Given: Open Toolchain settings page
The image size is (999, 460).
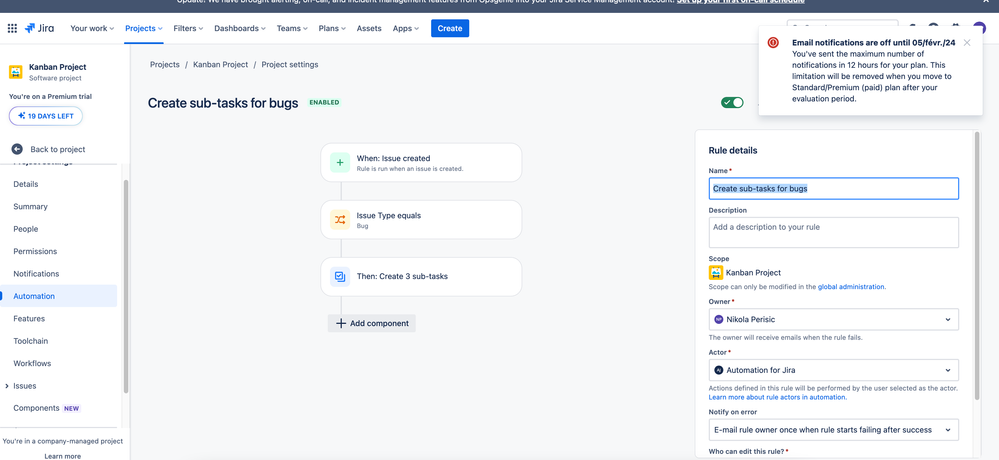Looking at the screenshot, I should (x=31, y=341).
